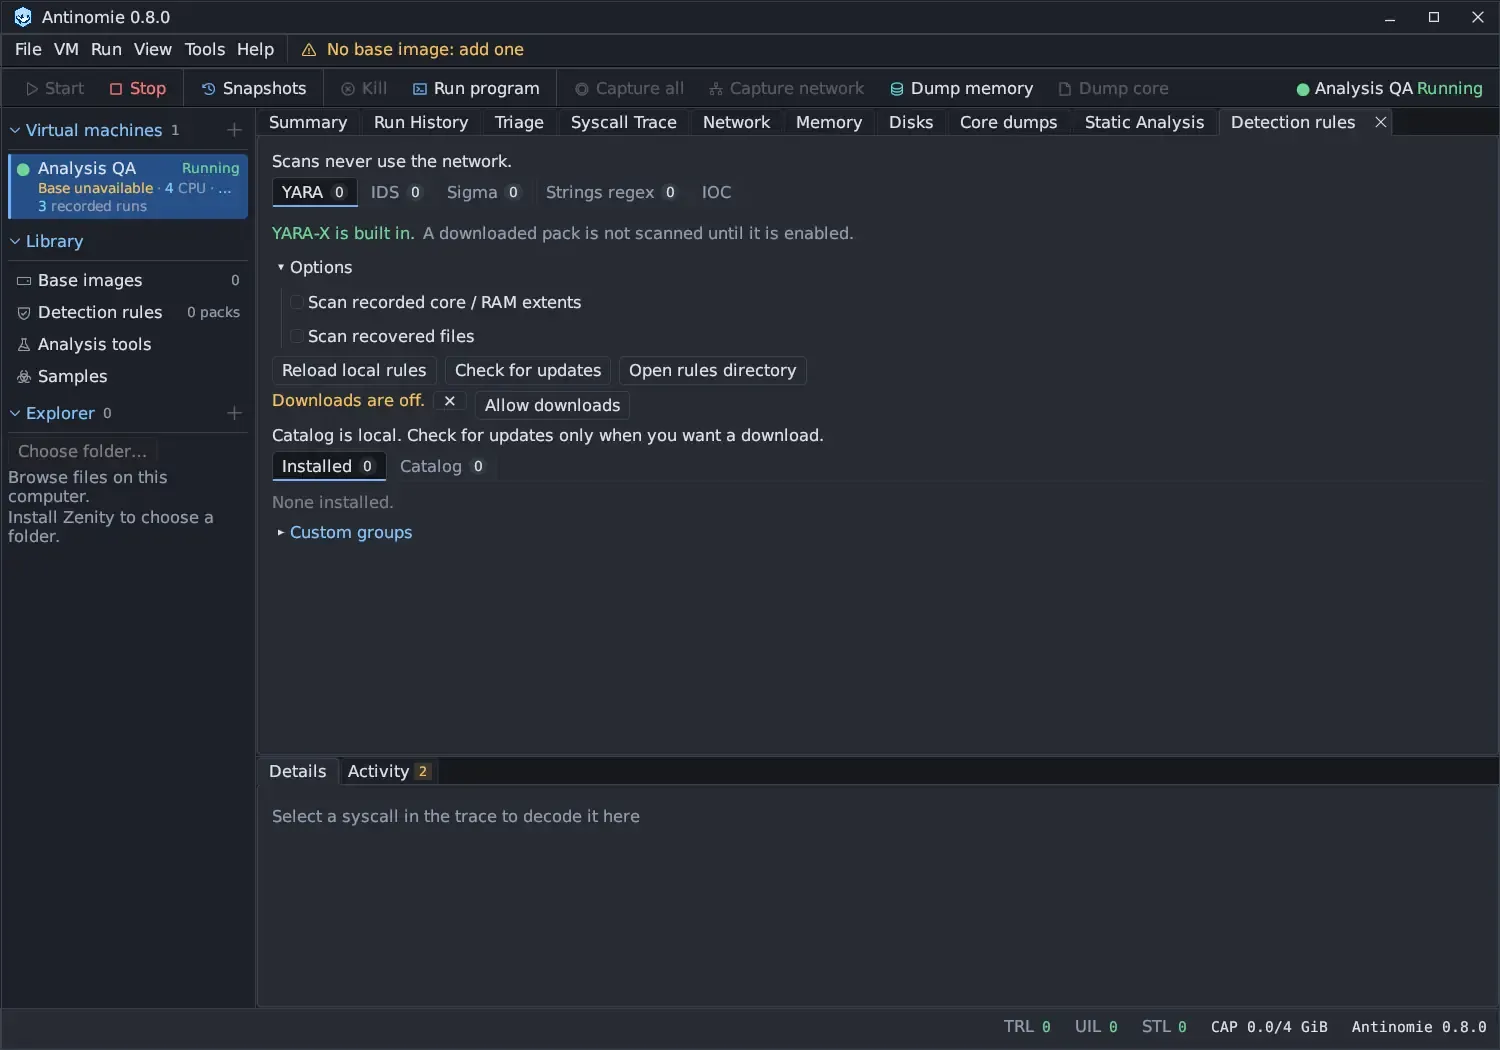This screenshot has width=1500, height=1050.
Task: Select the IOC tab
Action: tap(716, 192)
